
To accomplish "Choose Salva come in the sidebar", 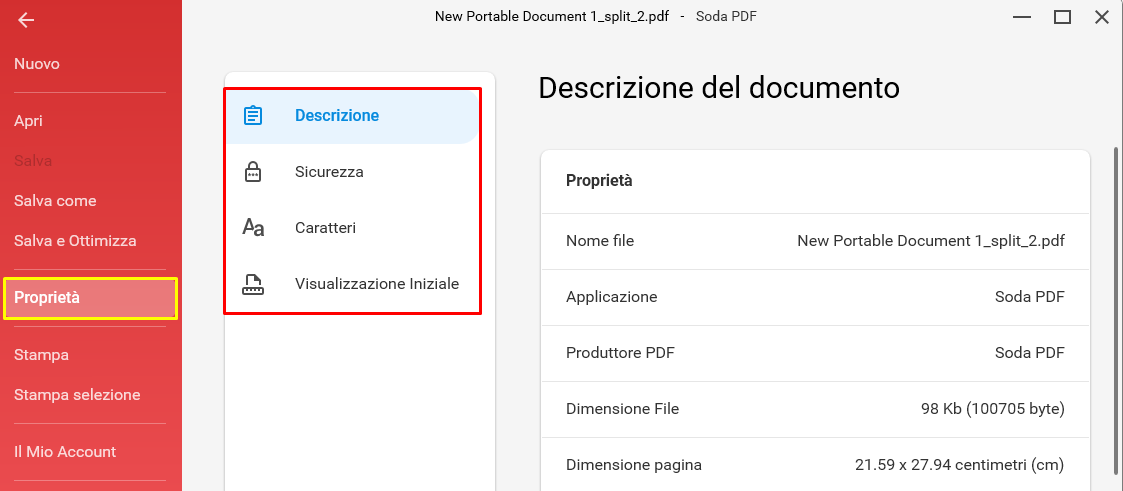I will click(x=55, y=201).
